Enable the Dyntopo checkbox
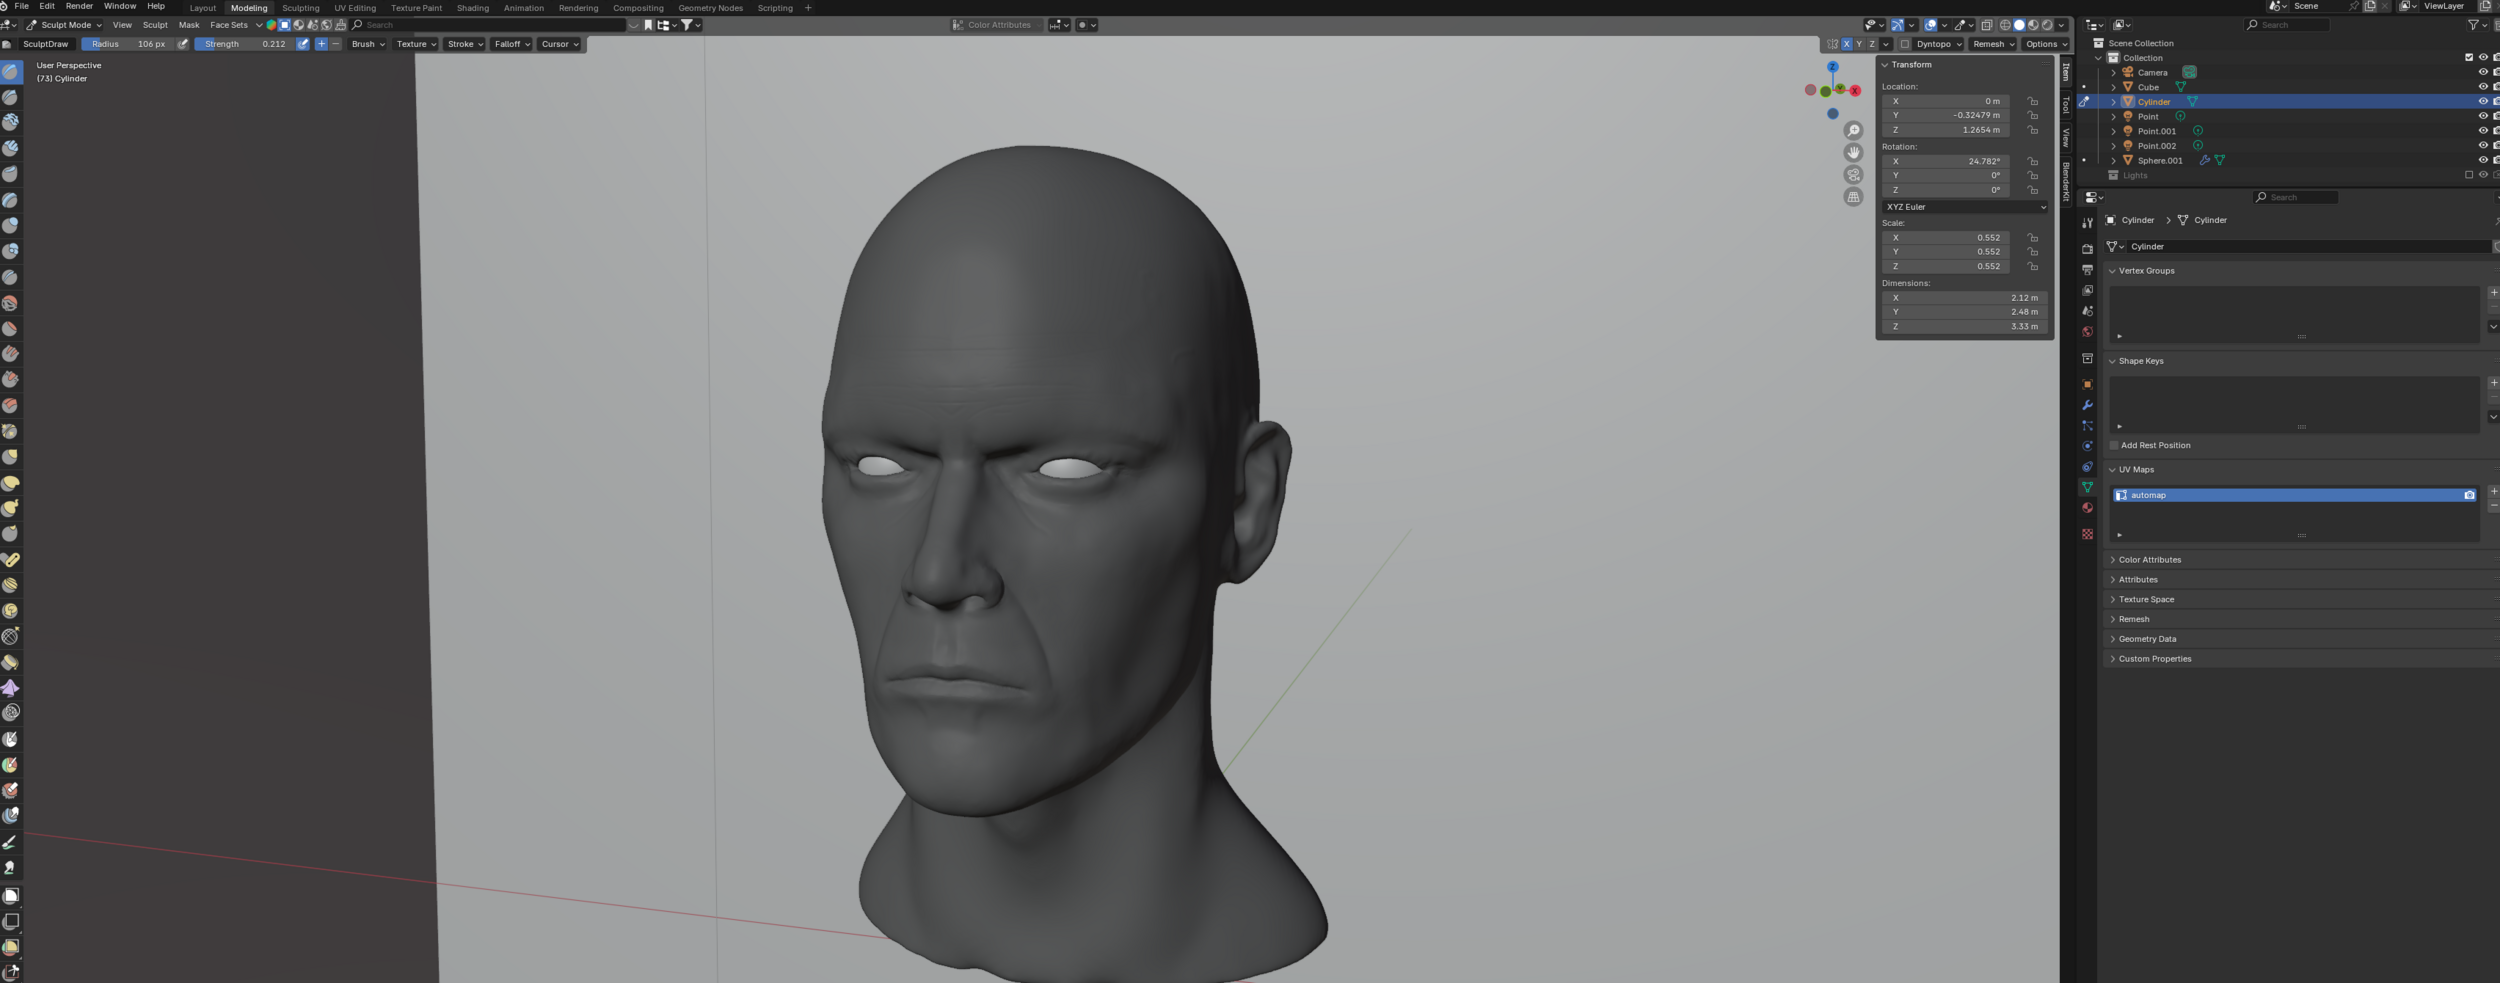Image resolution: width=2500 pixels, height=983 pixels. (1905, 44)
